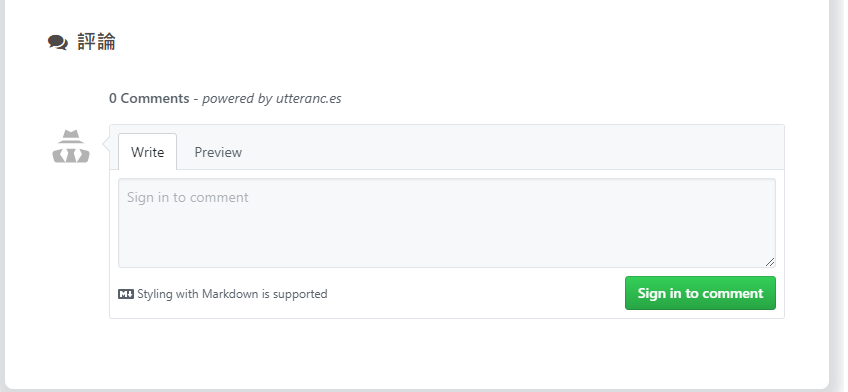Click gray page margin left of card
The image size is (848, 392).
[x=2, y=195]
